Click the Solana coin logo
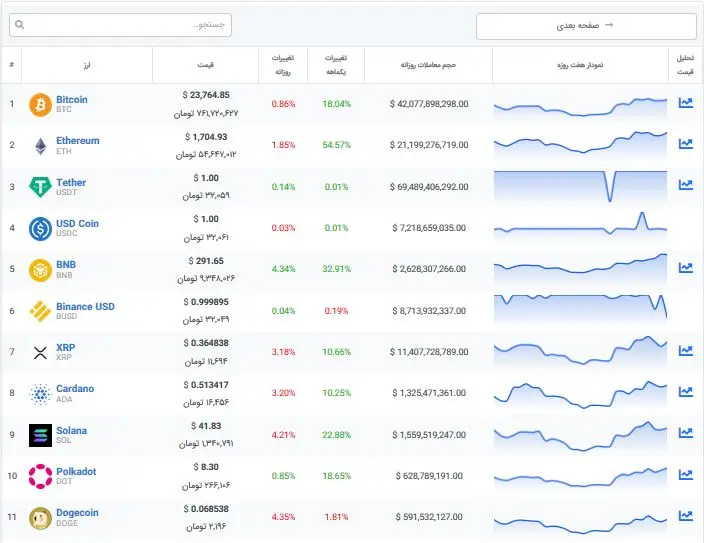This screenshot has width=704, height=543. click(x=40, y=435)
